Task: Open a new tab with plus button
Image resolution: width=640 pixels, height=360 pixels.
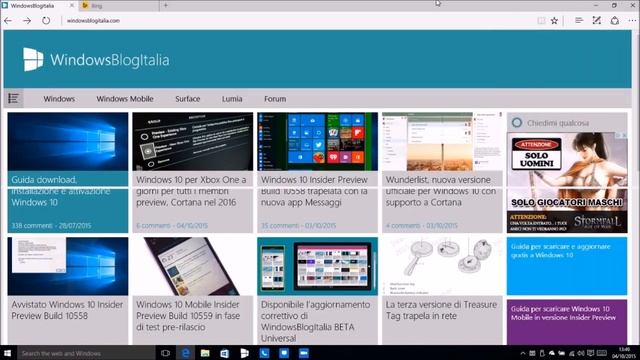Action: point(166,5)
